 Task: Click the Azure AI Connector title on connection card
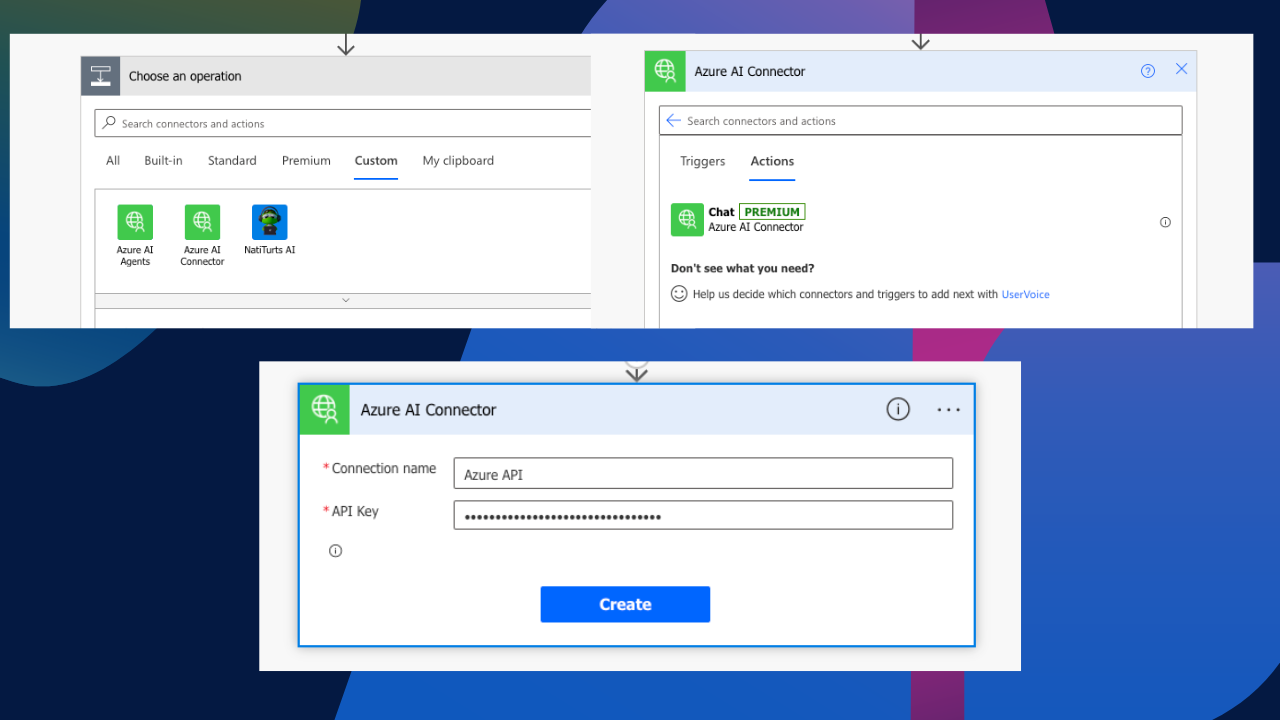(x=428, y=410)
